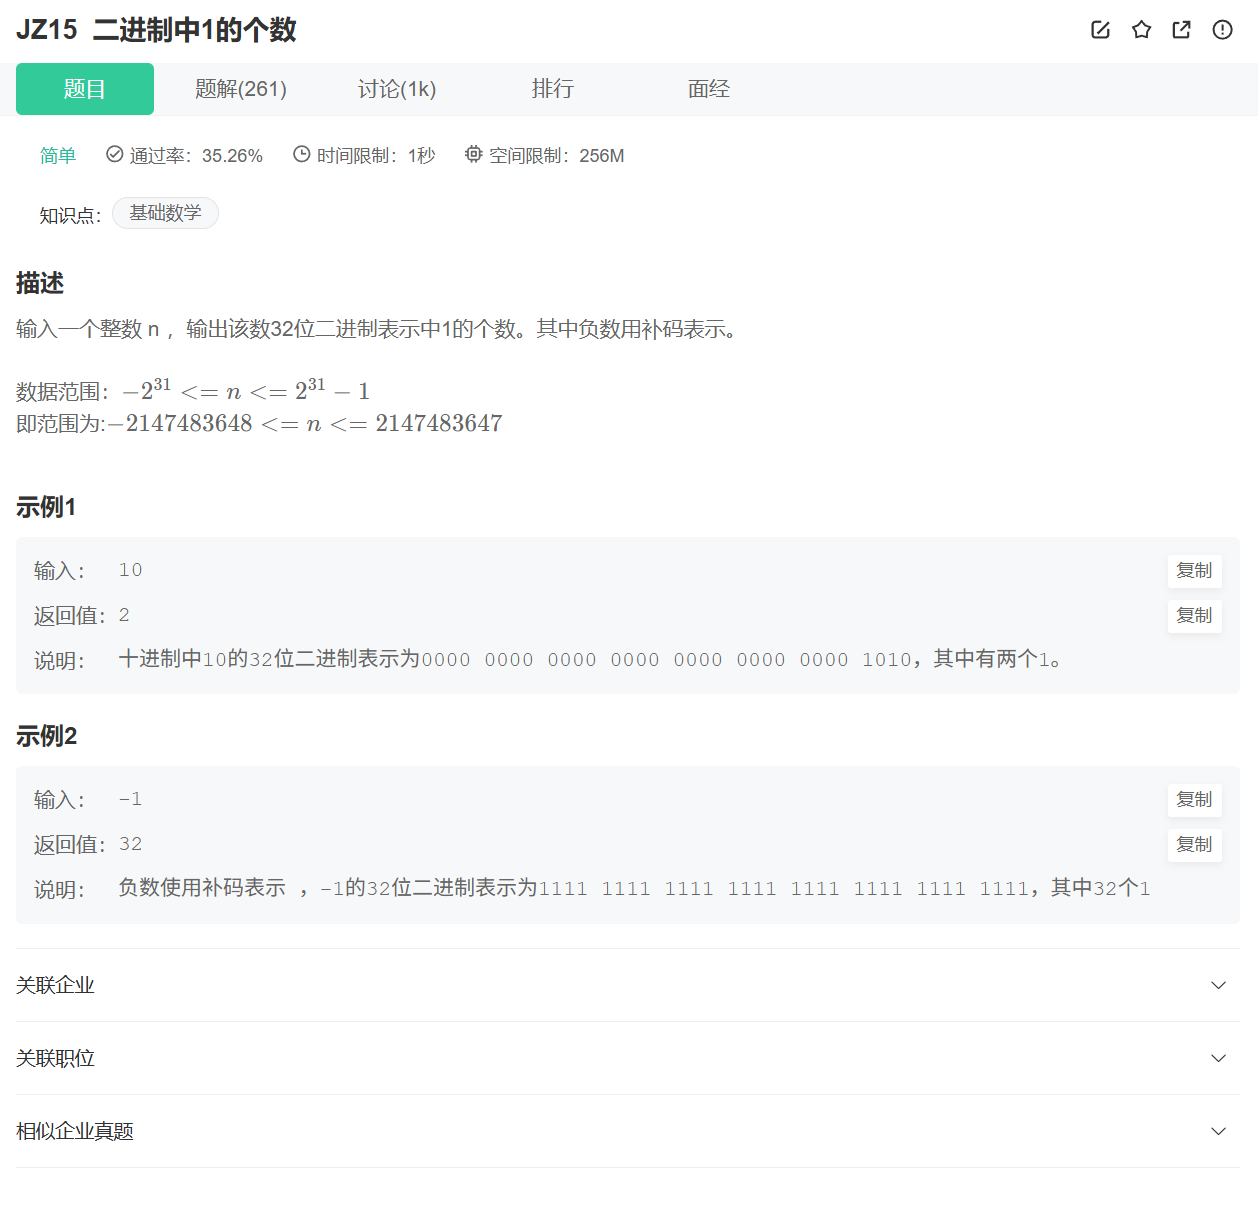Expand the 关联企业 section
Image resolution: width=1258 pixels, height=1216 pixels.
click(628, 985)
